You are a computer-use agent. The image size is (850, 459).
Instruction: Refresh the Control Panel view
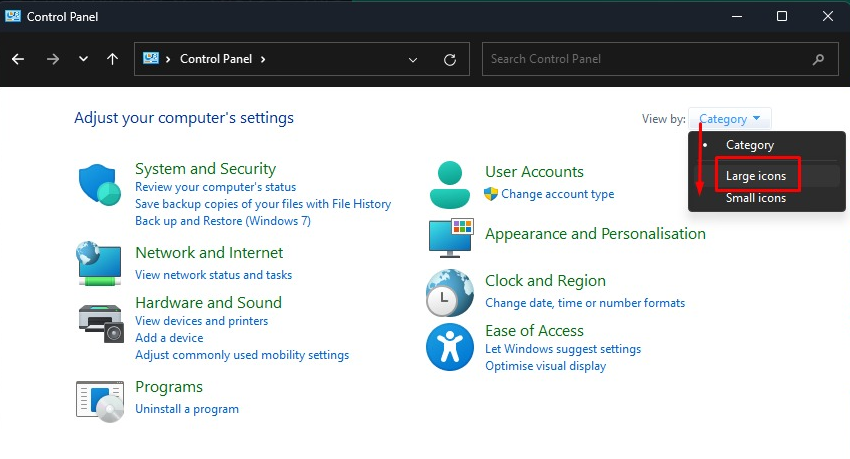[x=450, y=60]
